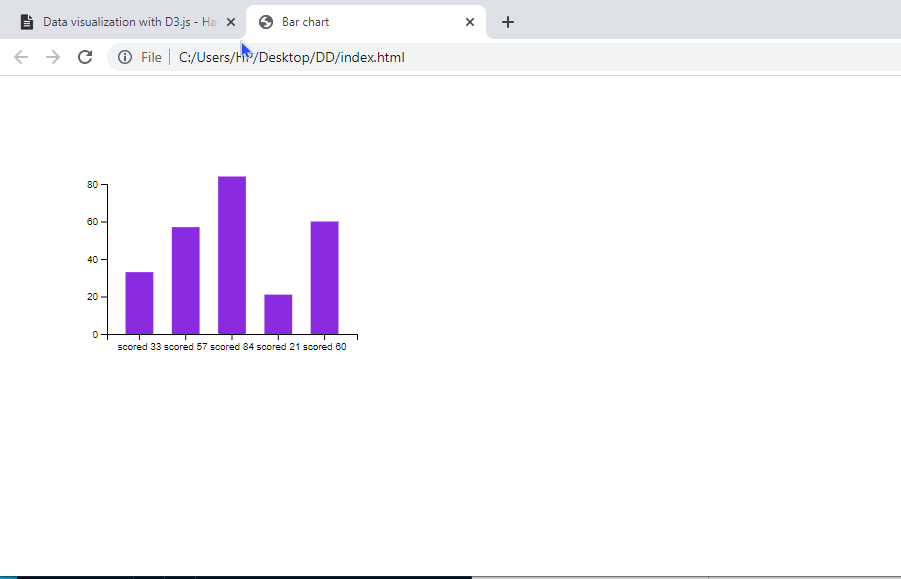Click the purple bar for scored 60
The width and height of the screenshot is (901, 579).
(325, 278)
